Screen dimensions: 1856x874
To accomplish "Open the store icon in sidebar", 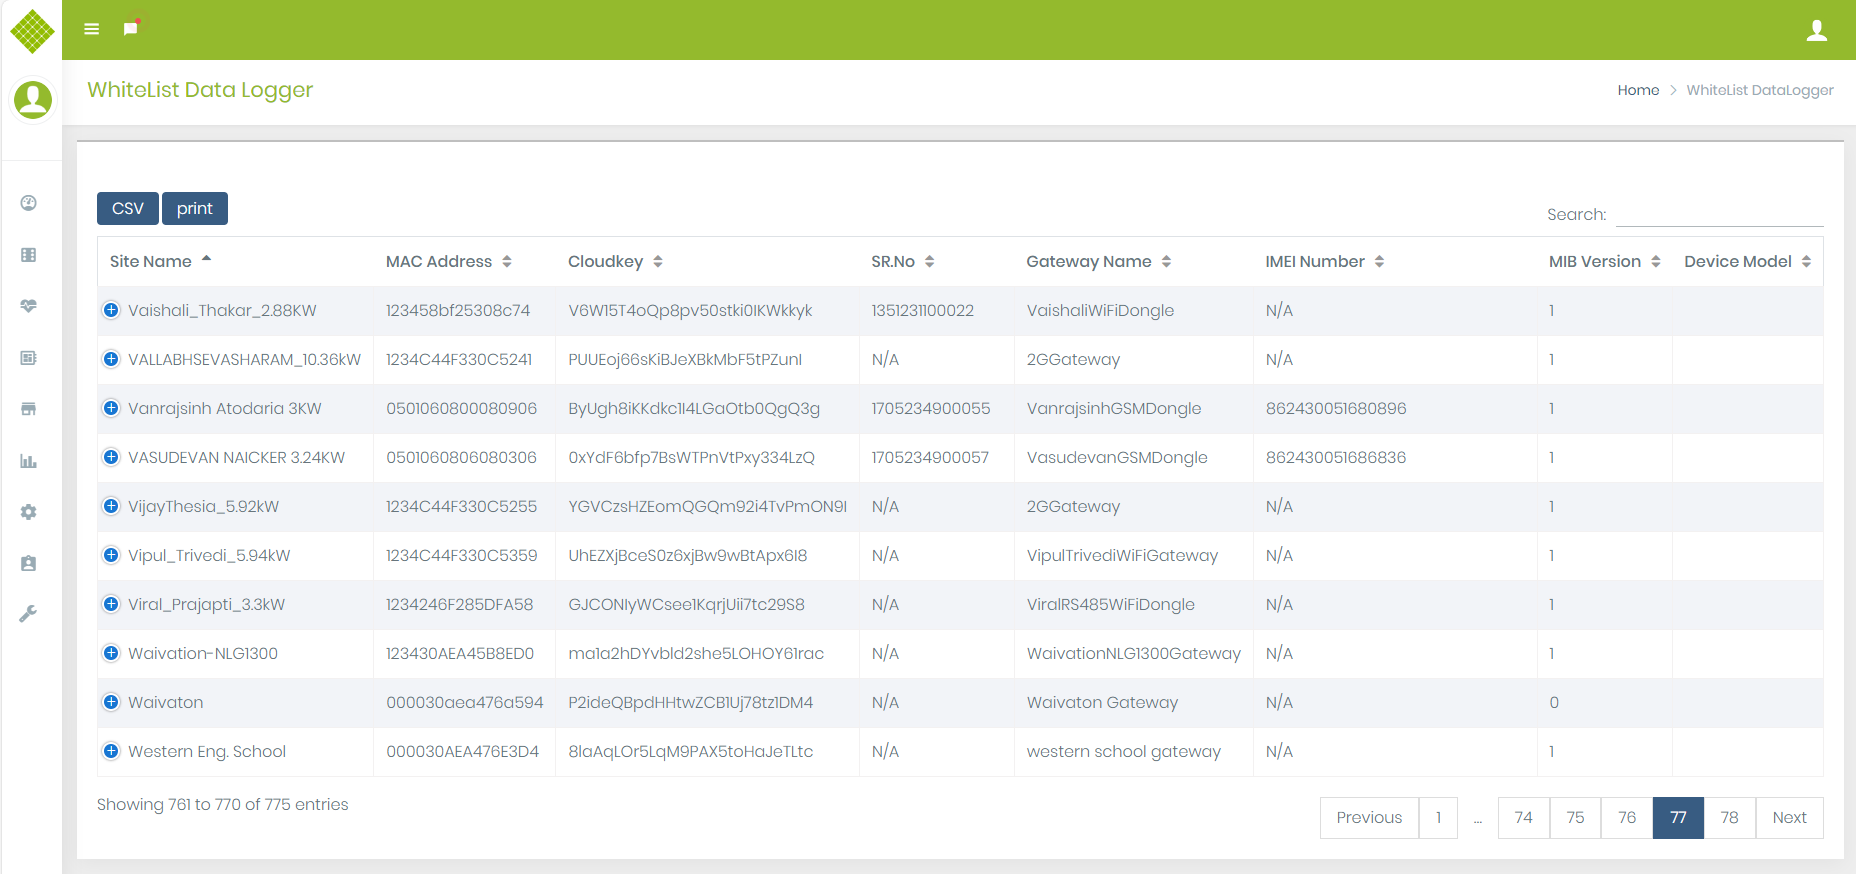I will pyautogui.click(x=29, y=409).
